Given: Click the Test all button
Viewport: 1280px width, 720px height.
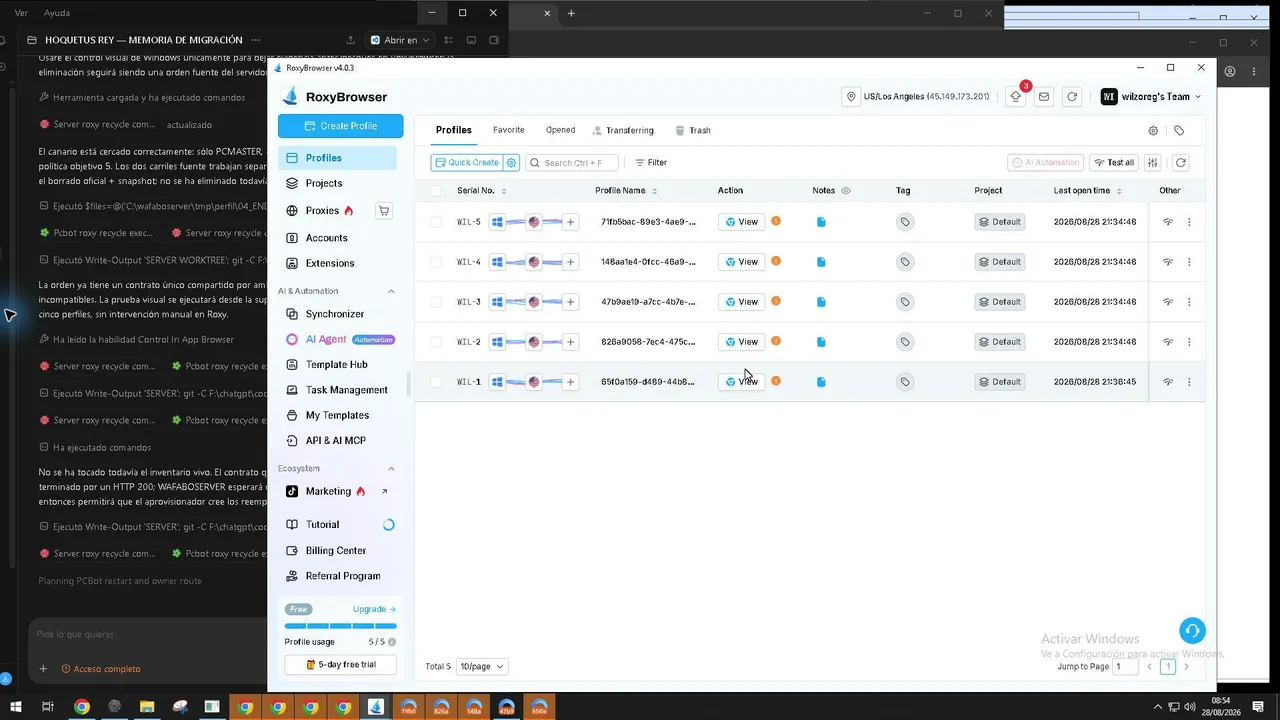Looking at the screenshot, I should tap(1113, 163).
